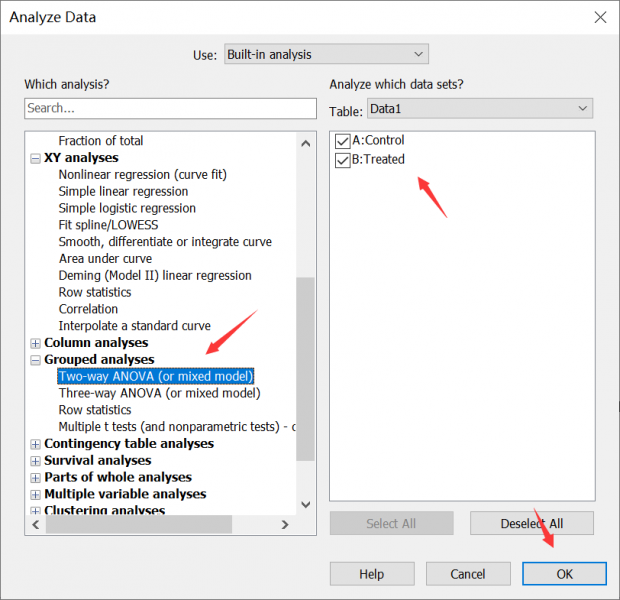Select the Grouped analyses heading
This screenshot has height=600, width=620.
tap(99, 360)
